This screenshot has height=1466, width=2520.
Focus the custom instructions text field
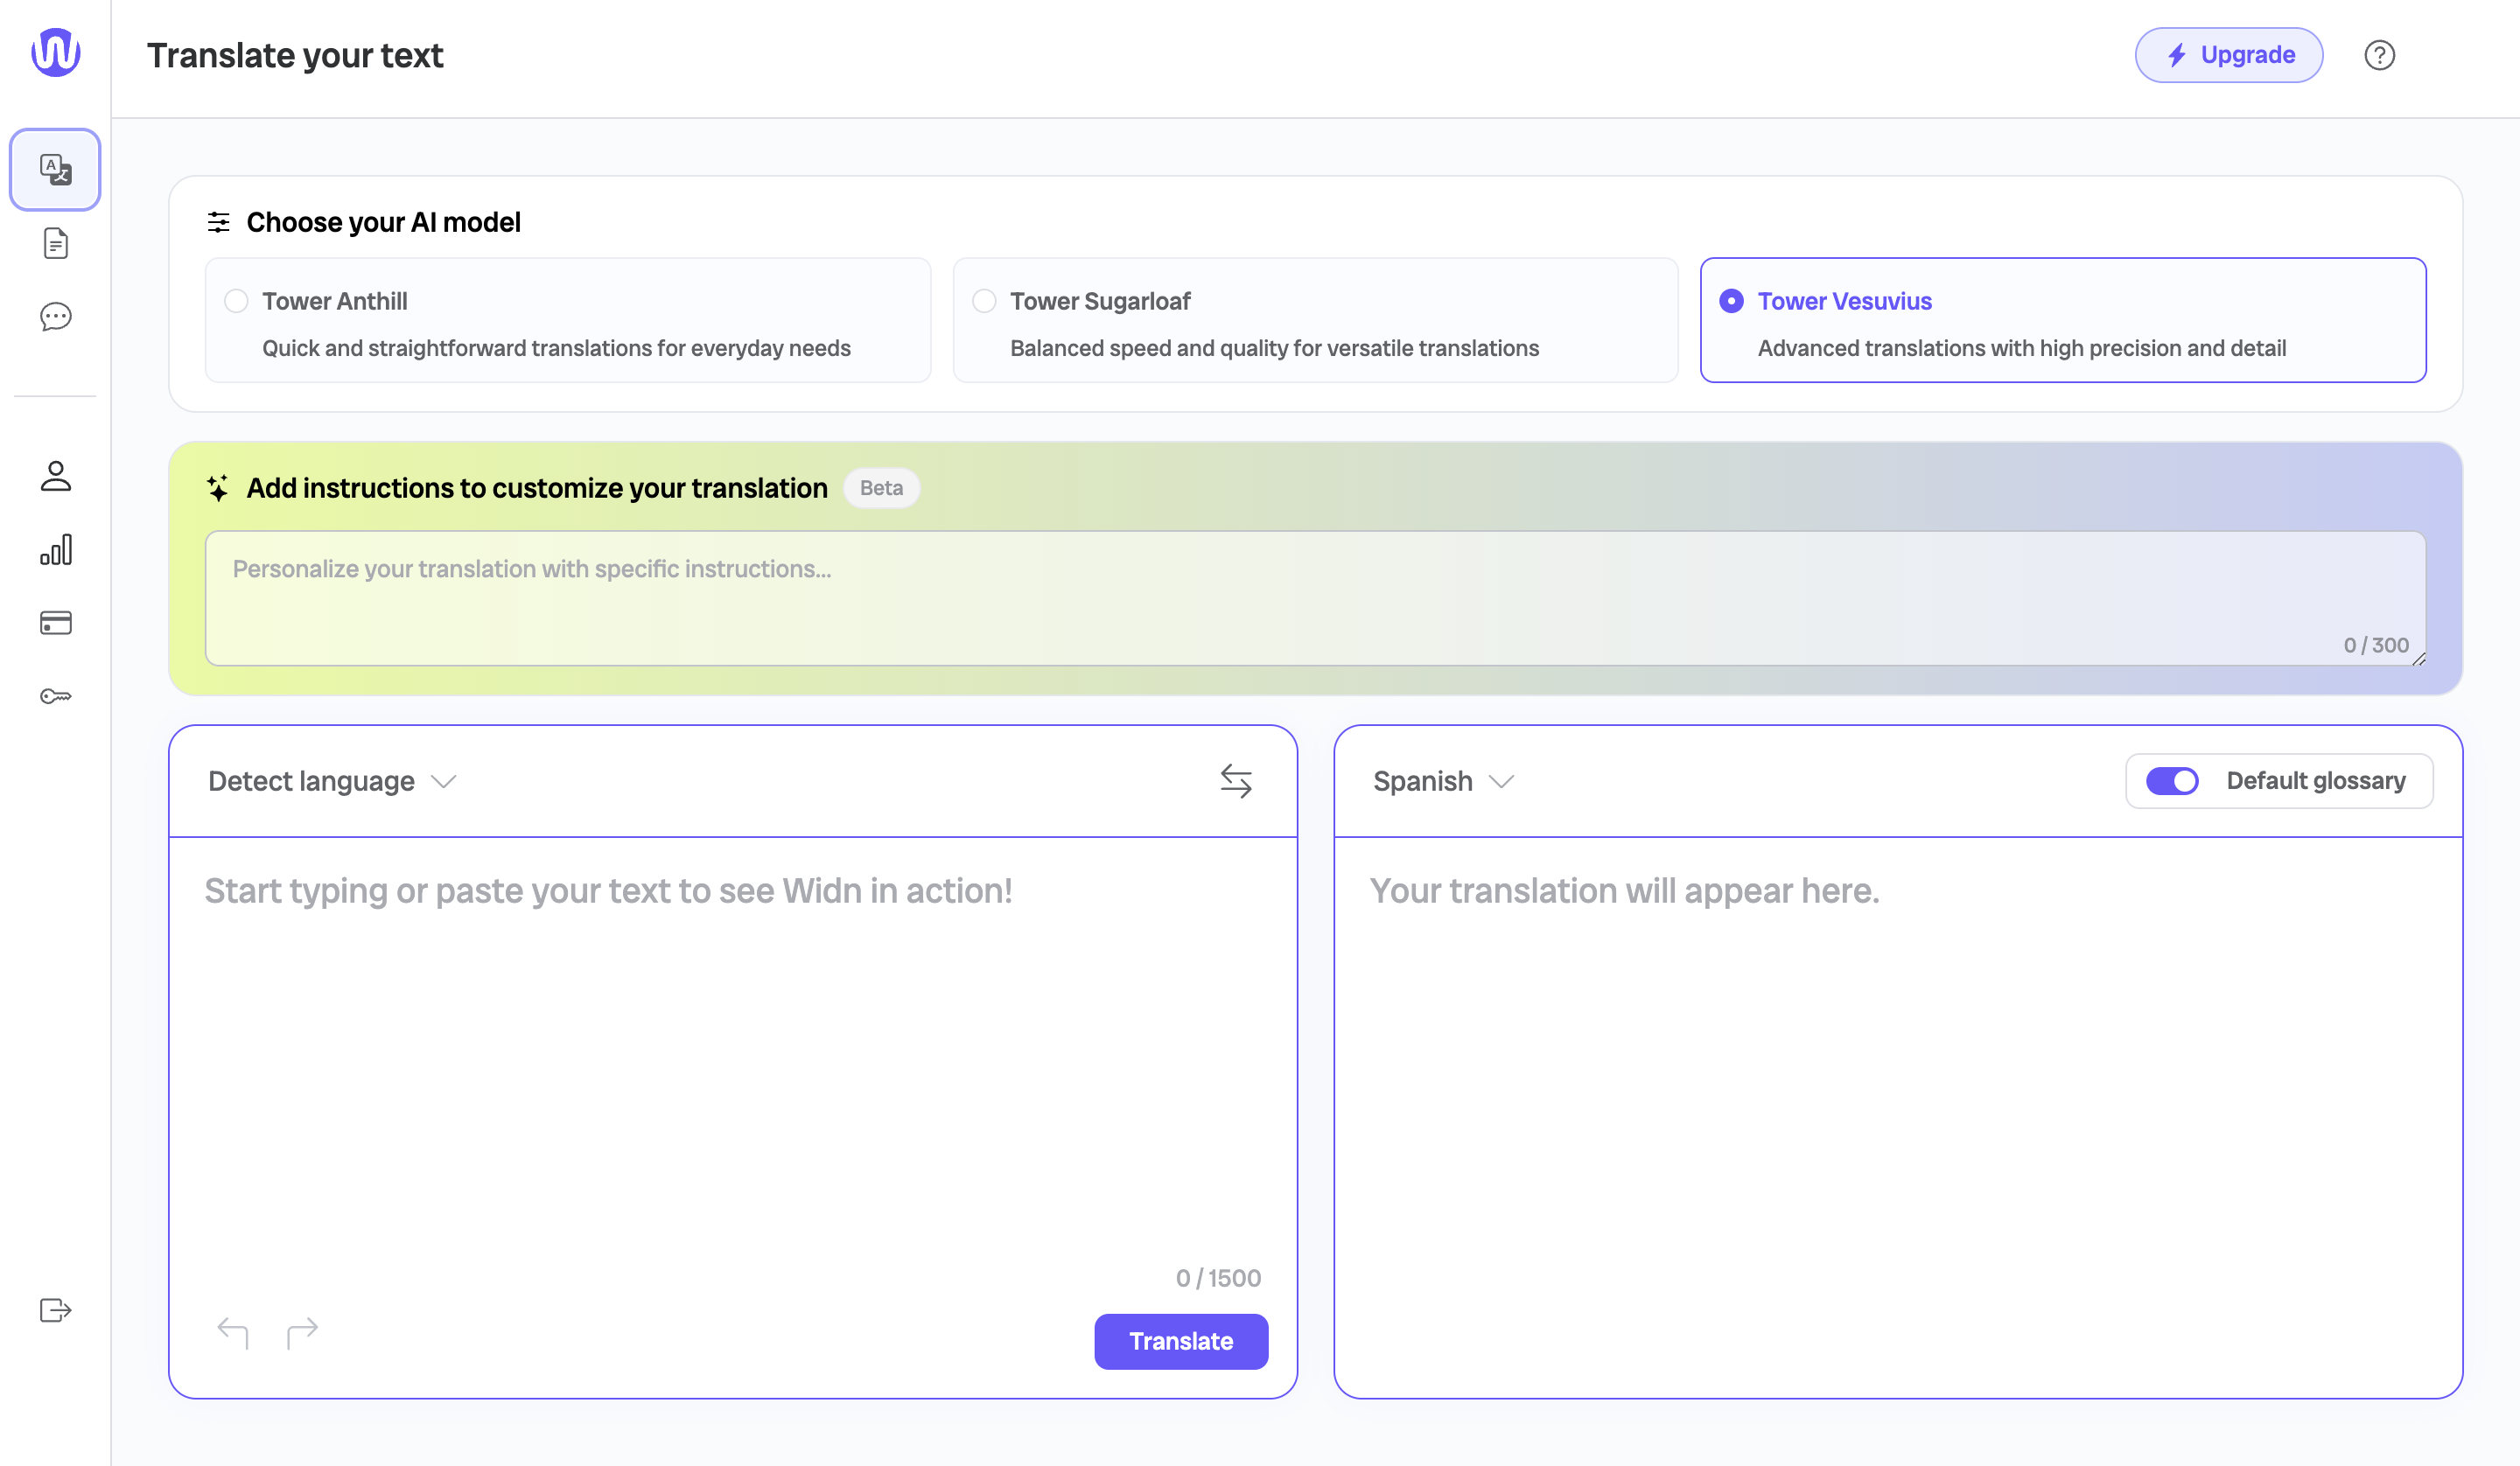click(x=1314, y=597)
